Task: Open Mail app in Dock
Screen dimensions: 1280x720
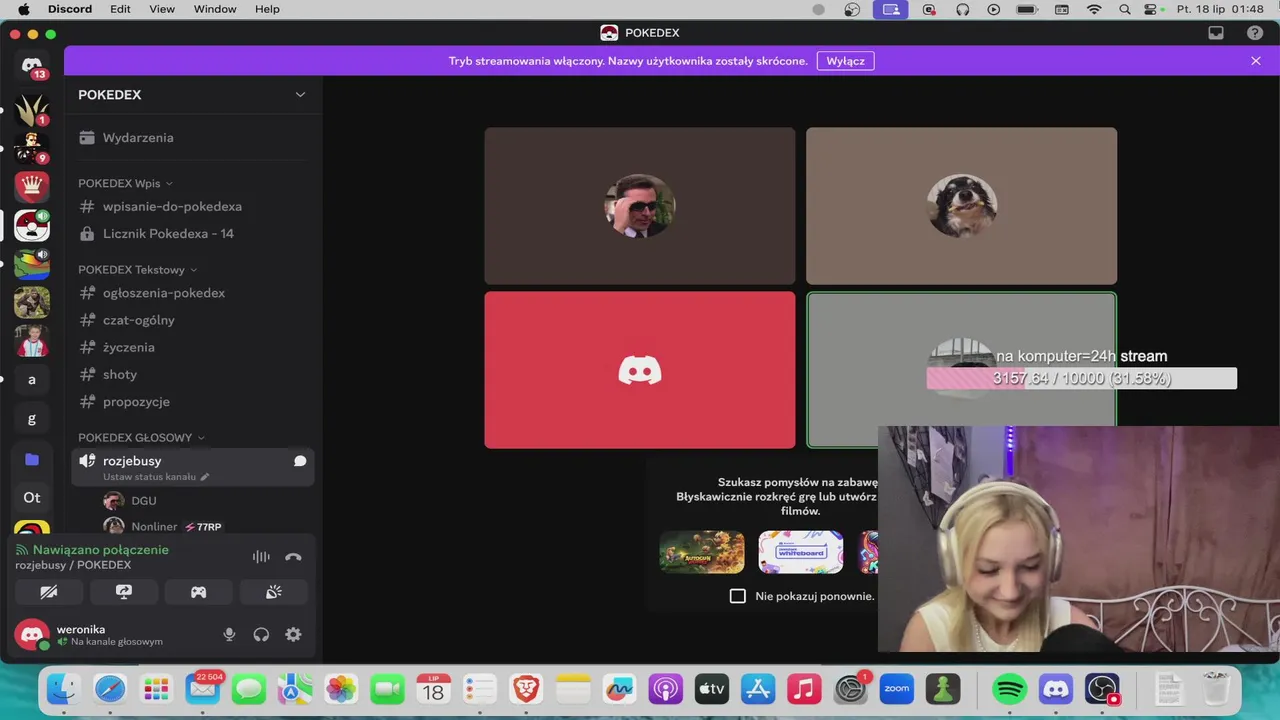Action: click(x=203, y=688)
